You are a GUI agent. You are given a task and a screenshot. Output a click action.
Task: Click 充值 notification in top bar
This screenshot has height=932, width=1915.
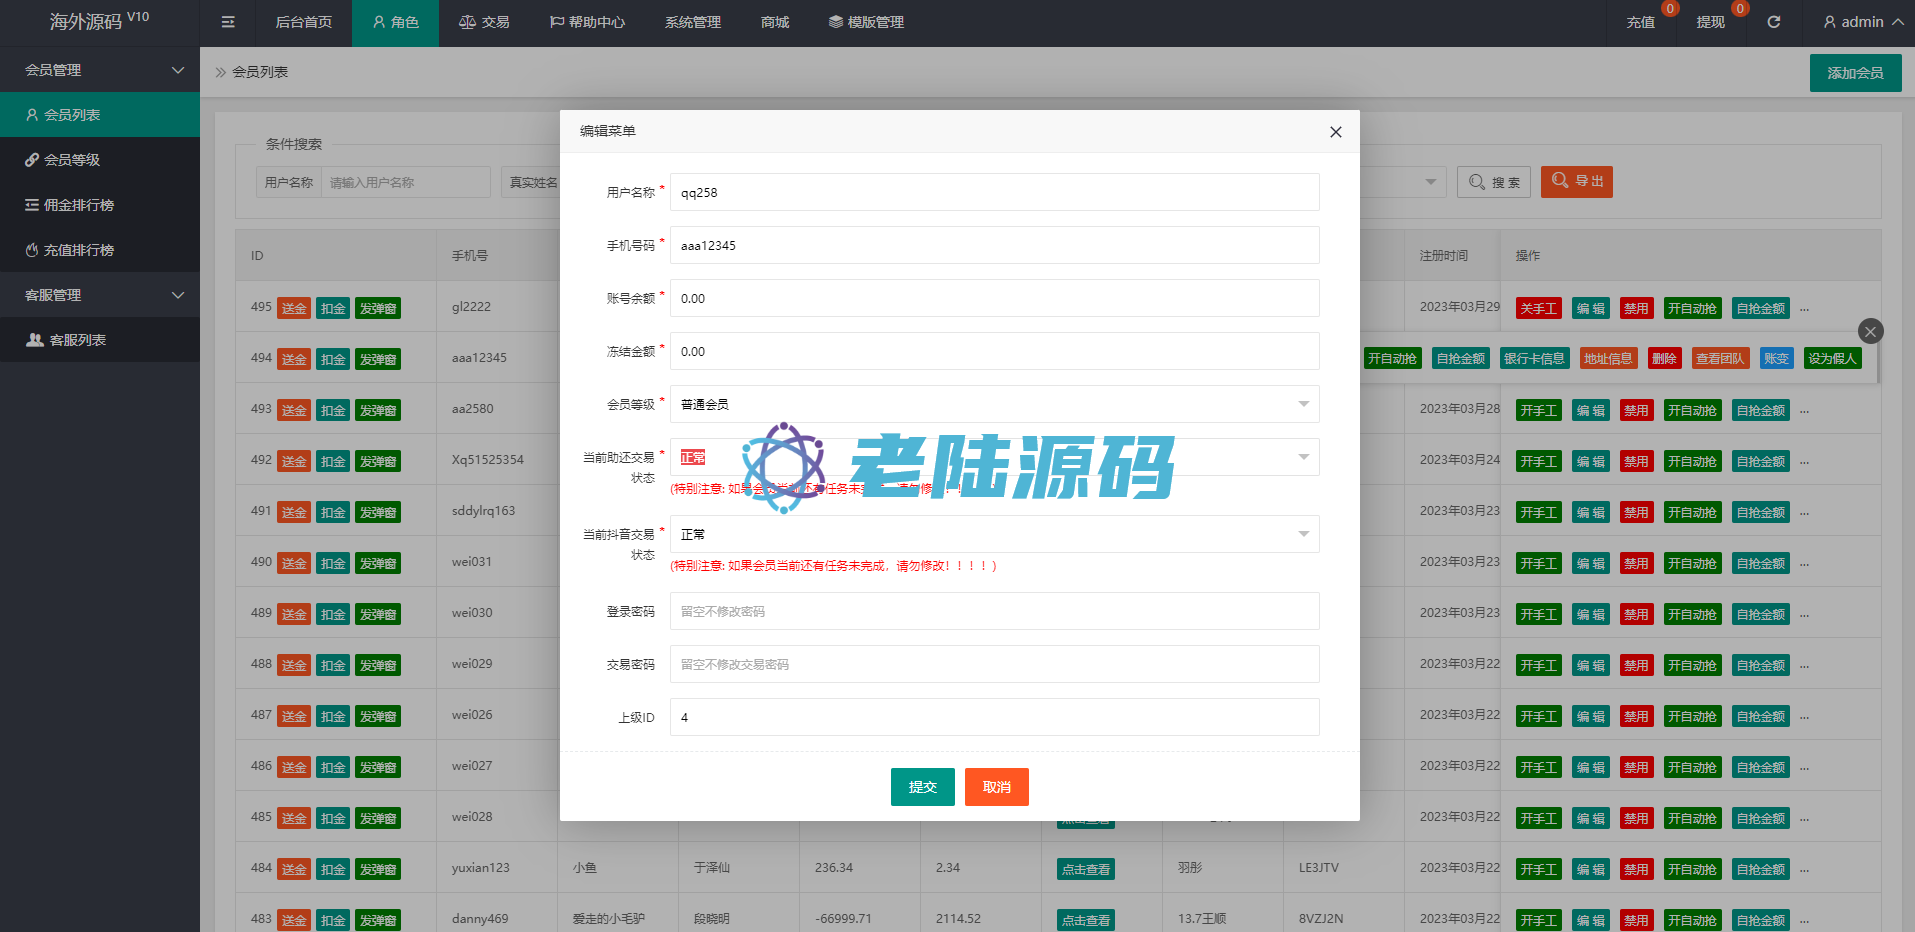tap(1641, 22)
